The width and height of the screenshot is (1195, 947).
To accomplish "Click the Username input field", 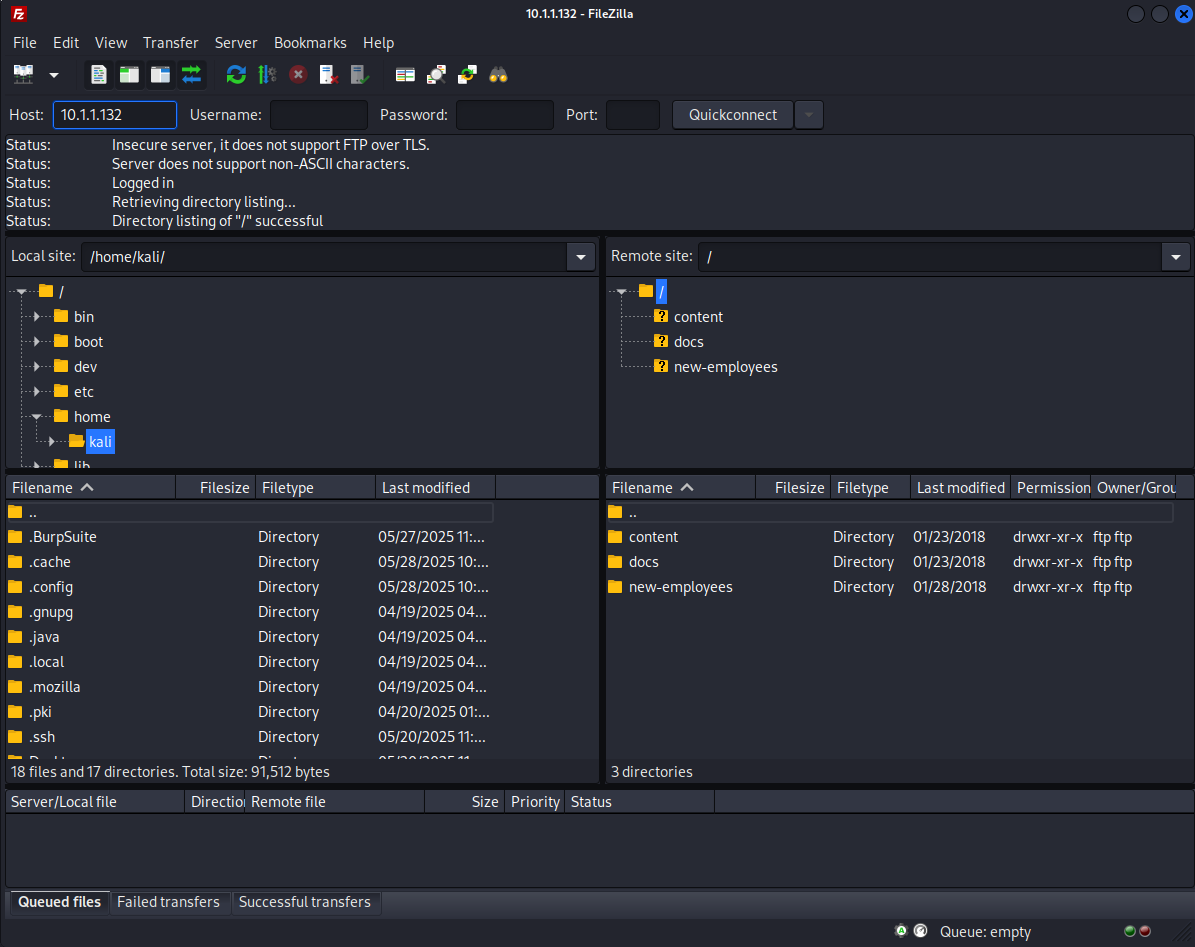I will click(319, 115).
